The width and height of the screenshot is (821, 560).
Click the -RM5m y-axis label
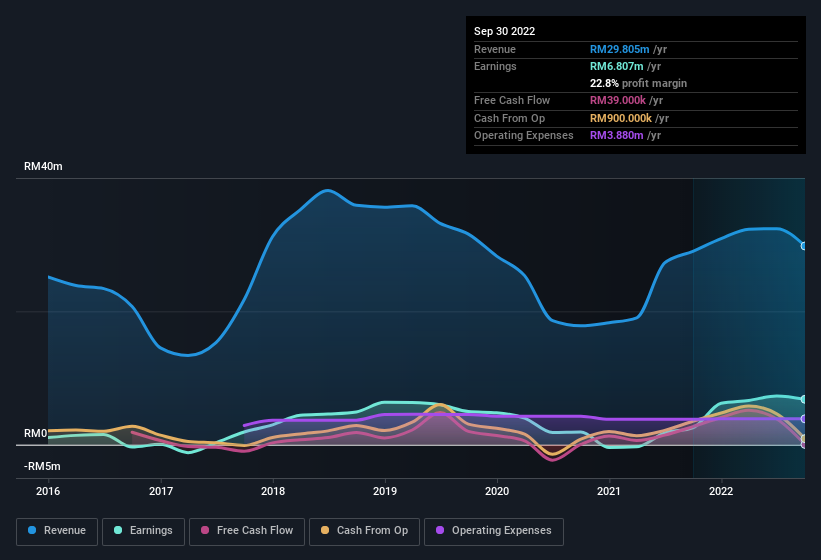42,466
